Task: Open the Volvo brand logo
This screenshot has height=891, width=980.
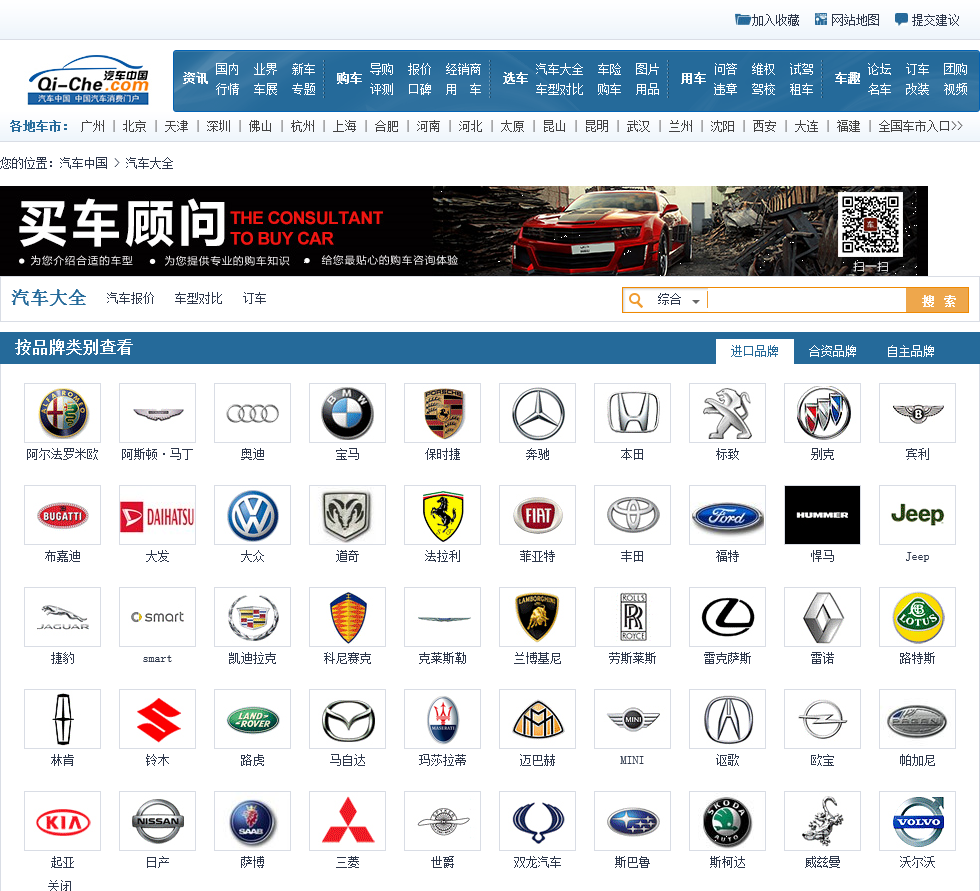Action: (x=918, y=821)
